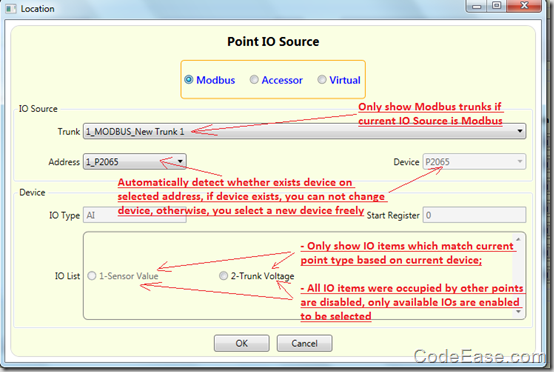The width and height of the screenshot is (554, 372).
Task: Maximize the Location window
Action: tap(497, 5)
